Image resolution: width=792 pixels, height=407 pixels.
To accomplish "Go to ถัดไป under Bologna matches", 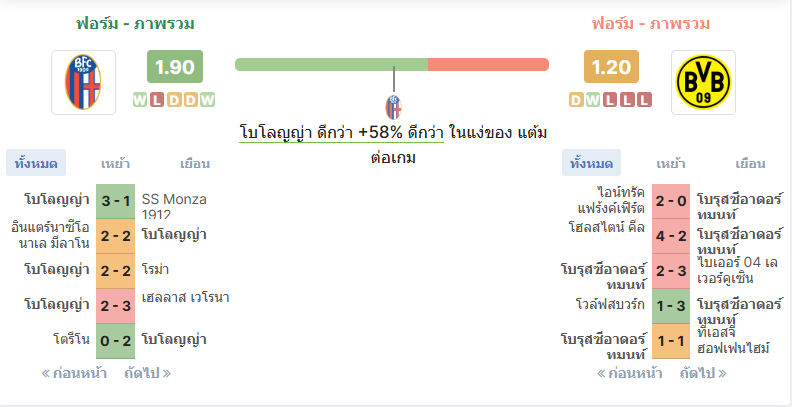I will (147, 373).
